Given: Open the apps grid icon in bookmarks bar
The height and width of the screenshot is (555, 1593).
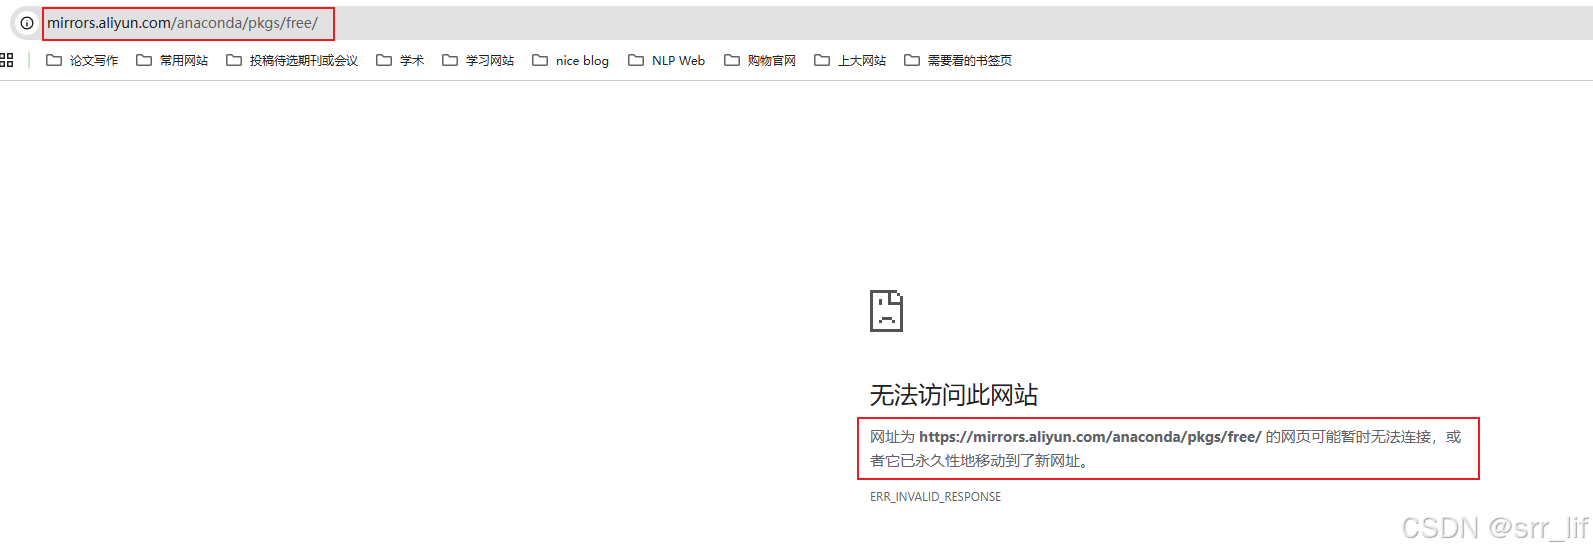Looking at the screenshot, I should (6, 60).
